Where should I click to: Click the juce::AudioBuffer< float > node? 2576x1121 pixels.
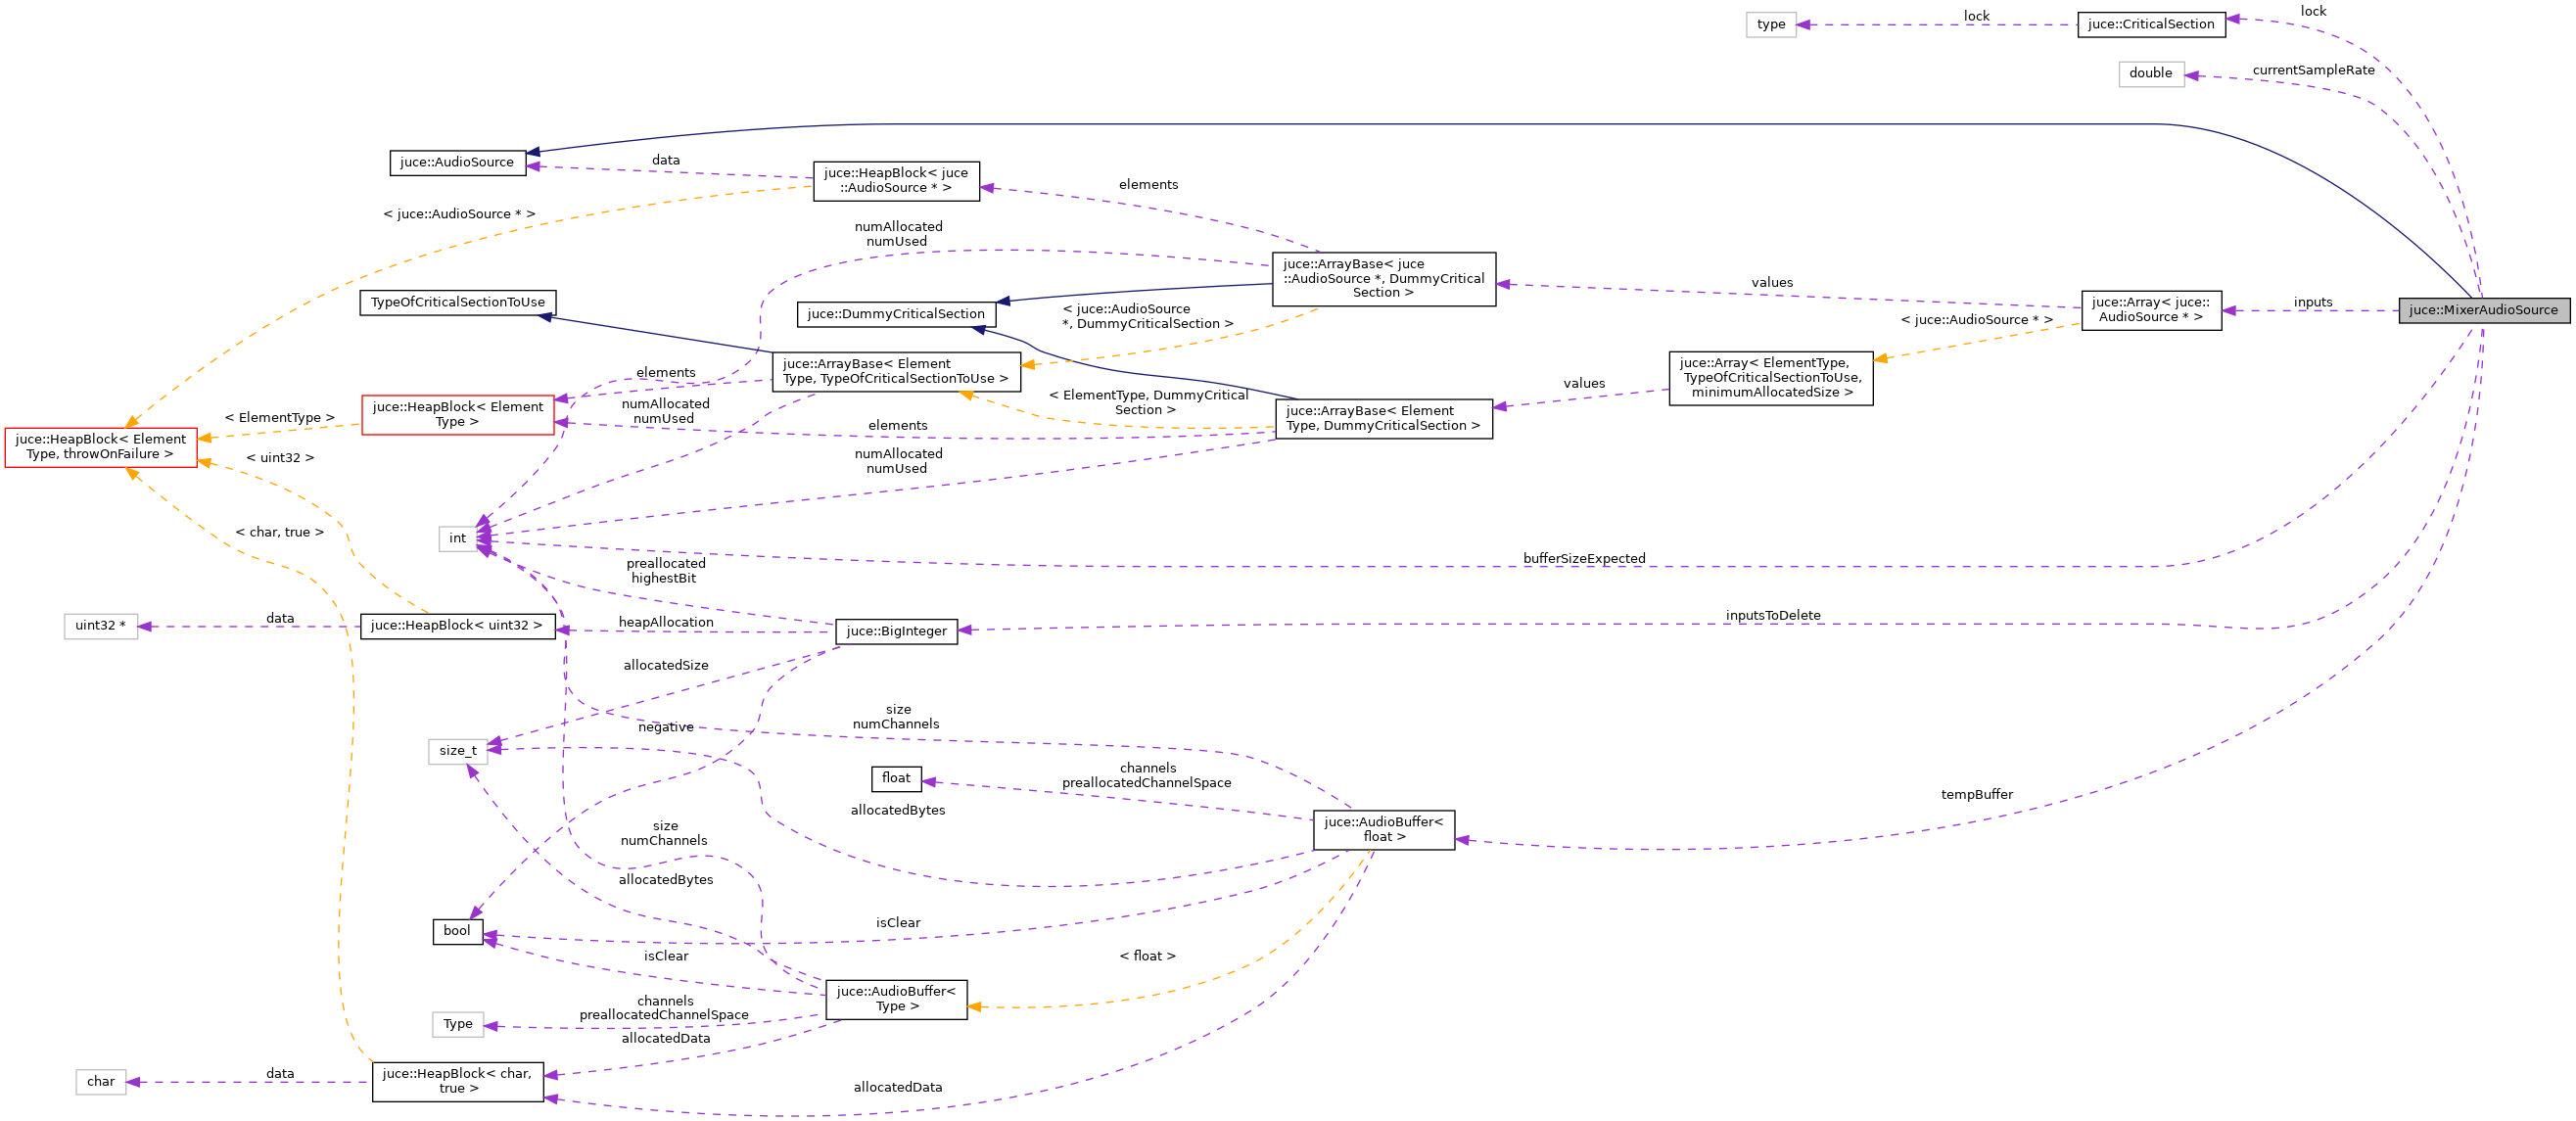pos(1383,831)
